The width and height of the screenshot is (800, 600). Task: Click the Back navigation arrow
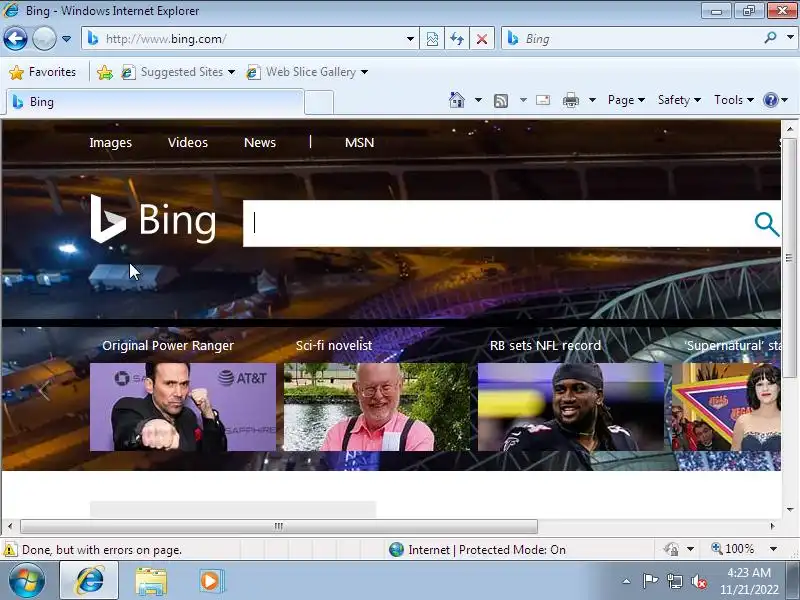(x=15, y=39)
